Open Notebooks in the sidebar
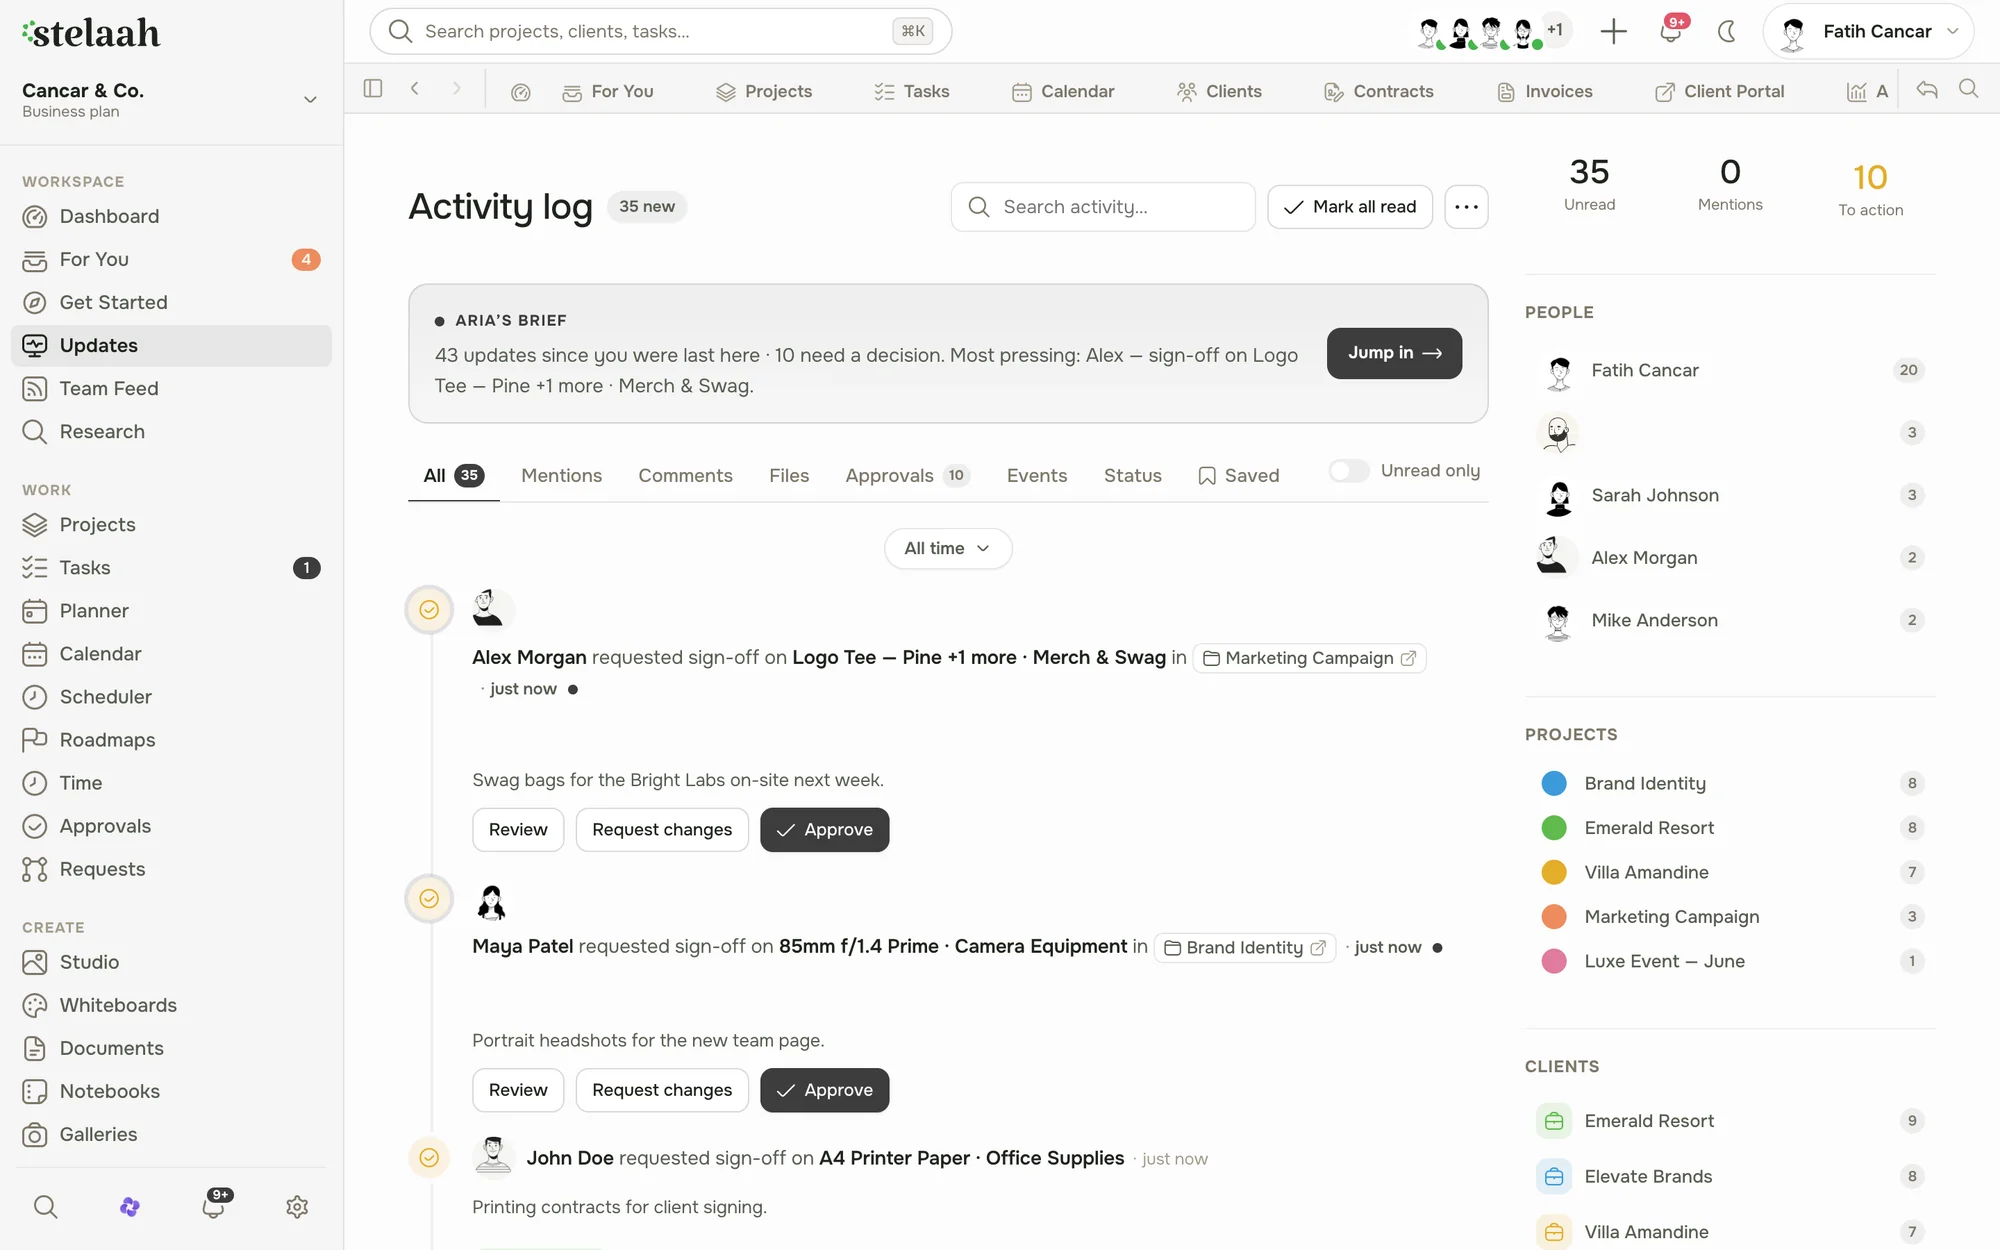The width and height of the screenshot is (2000, 1250). tap(171, 1090)
